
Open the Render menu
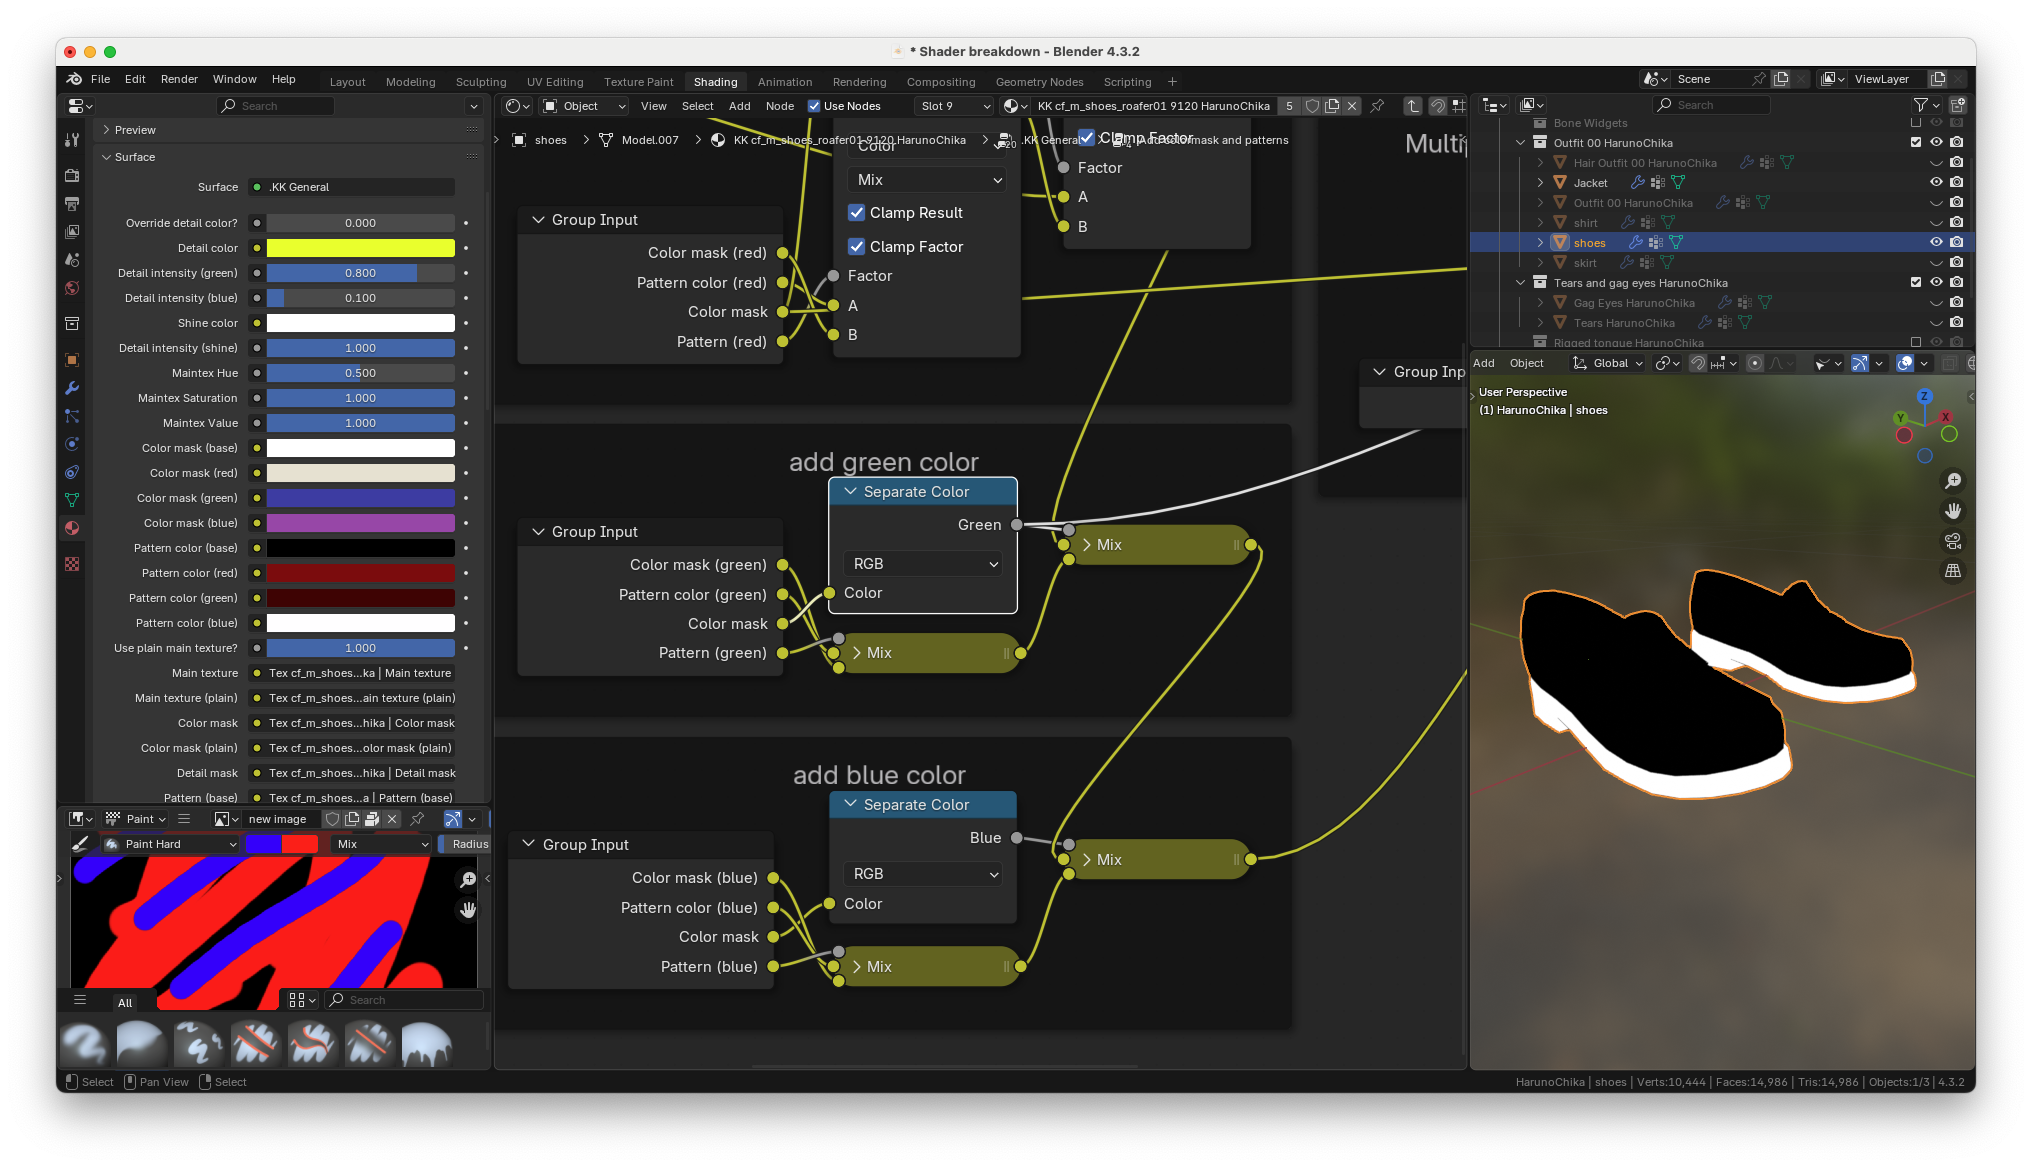[179, 79]
